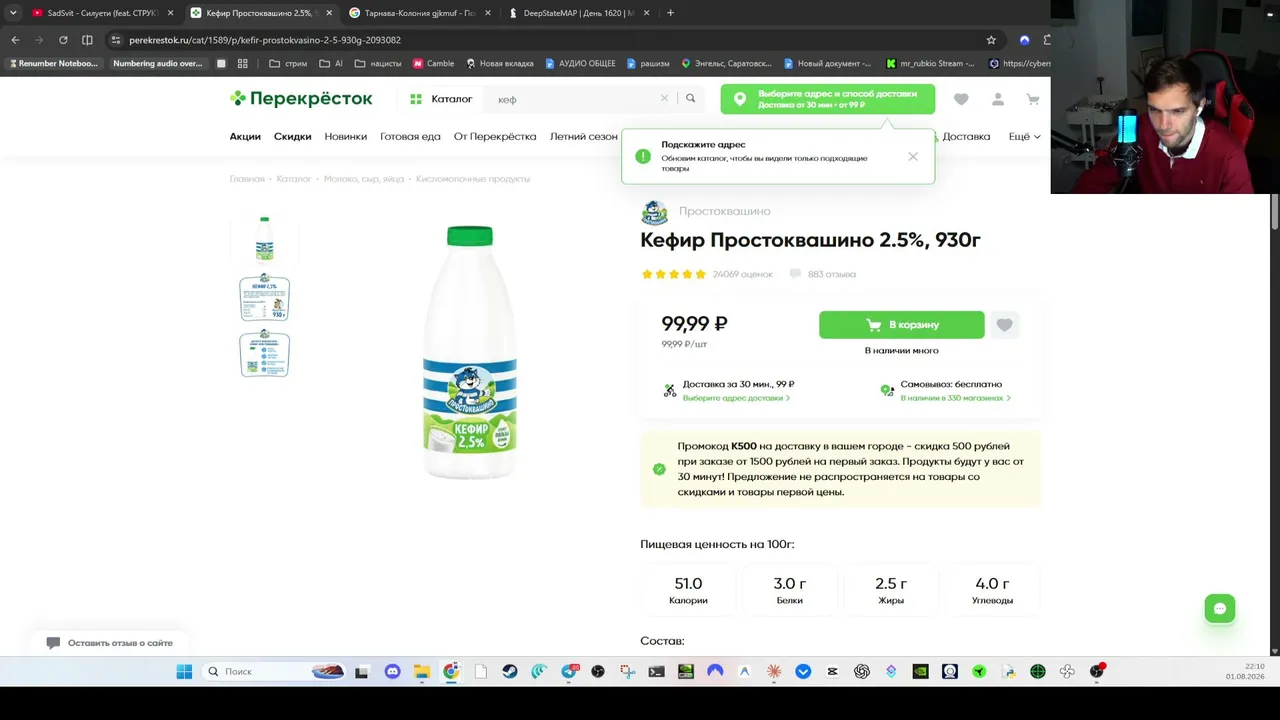Screen dimensions: 1280x720
Task: Click the browser address bar URL
Action: tap(265, 40)
